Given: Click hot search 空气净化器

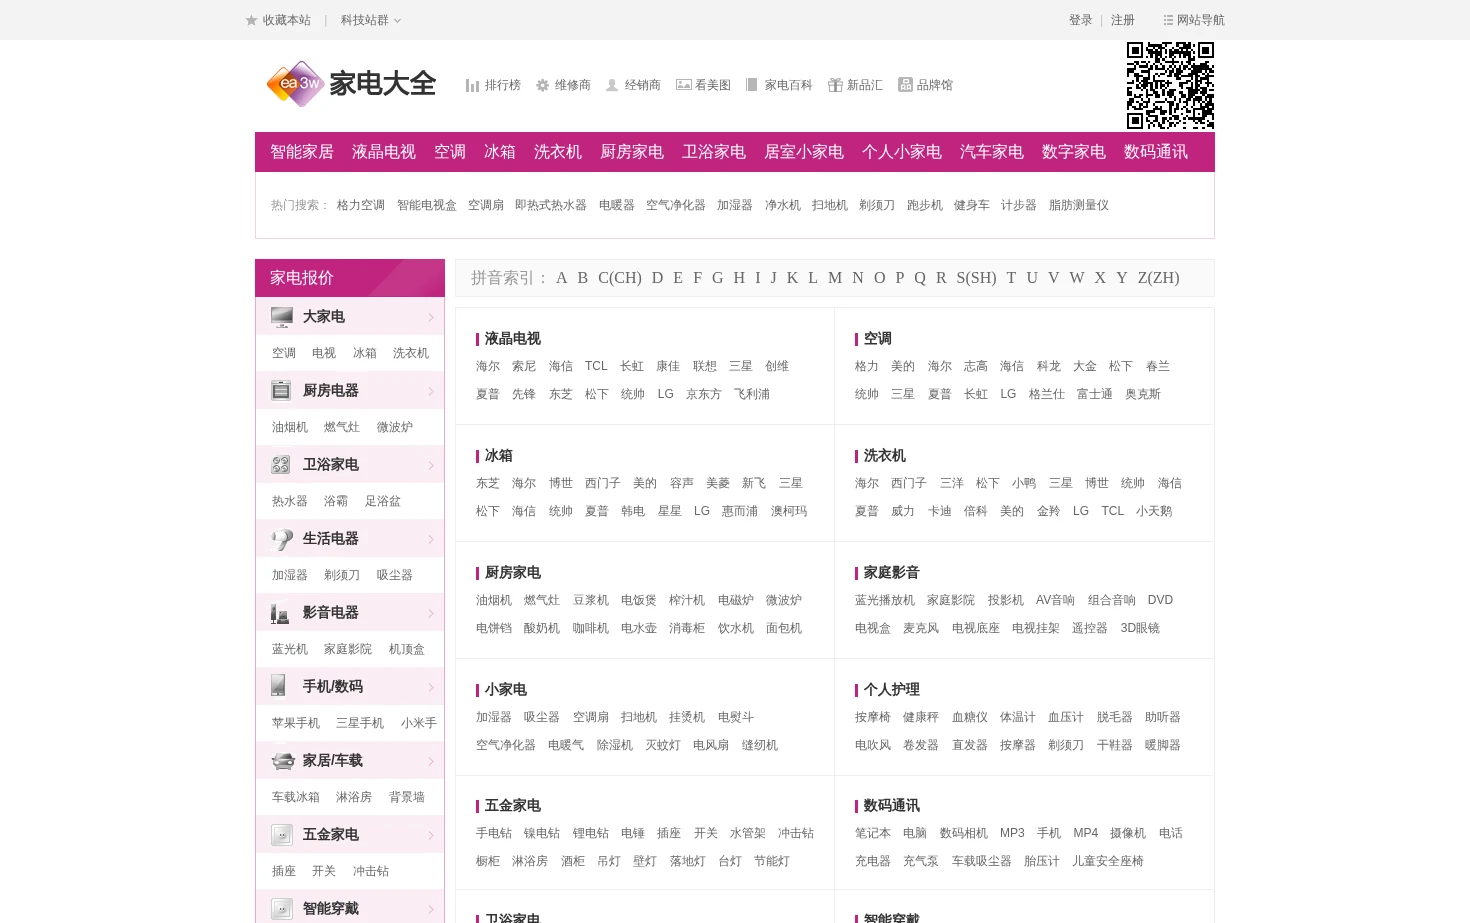Looking at the screenshot, I should (x=676, y=205).
